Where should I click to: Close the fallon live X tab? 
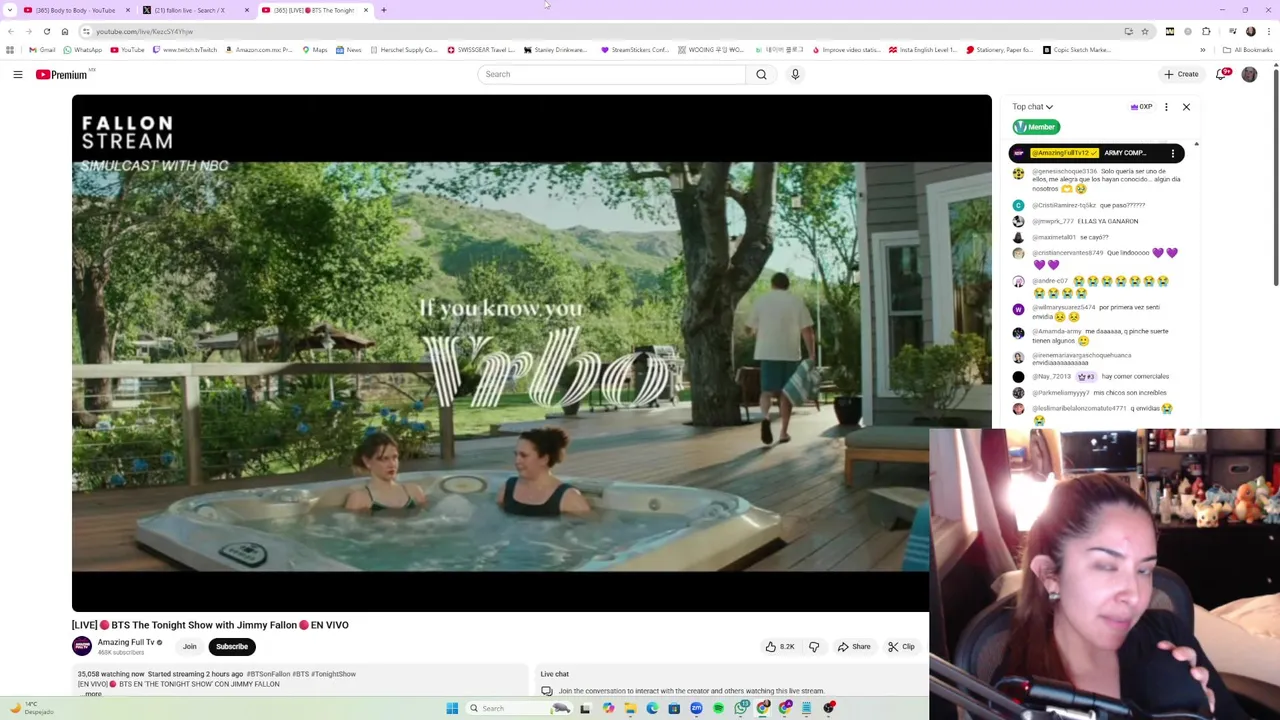click(x=247, y=10)
